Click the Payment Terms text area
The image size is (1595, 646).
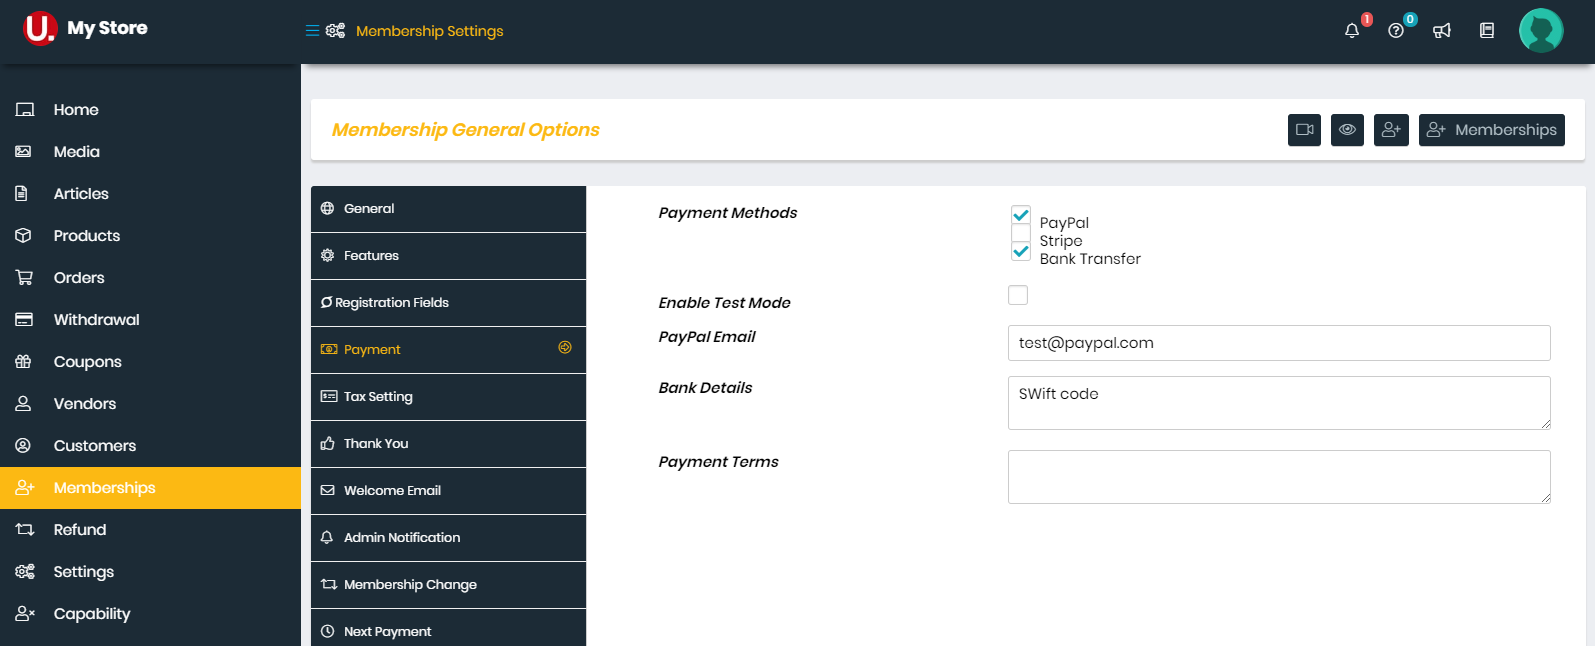pyautogui.click(x=1279, y=477)
